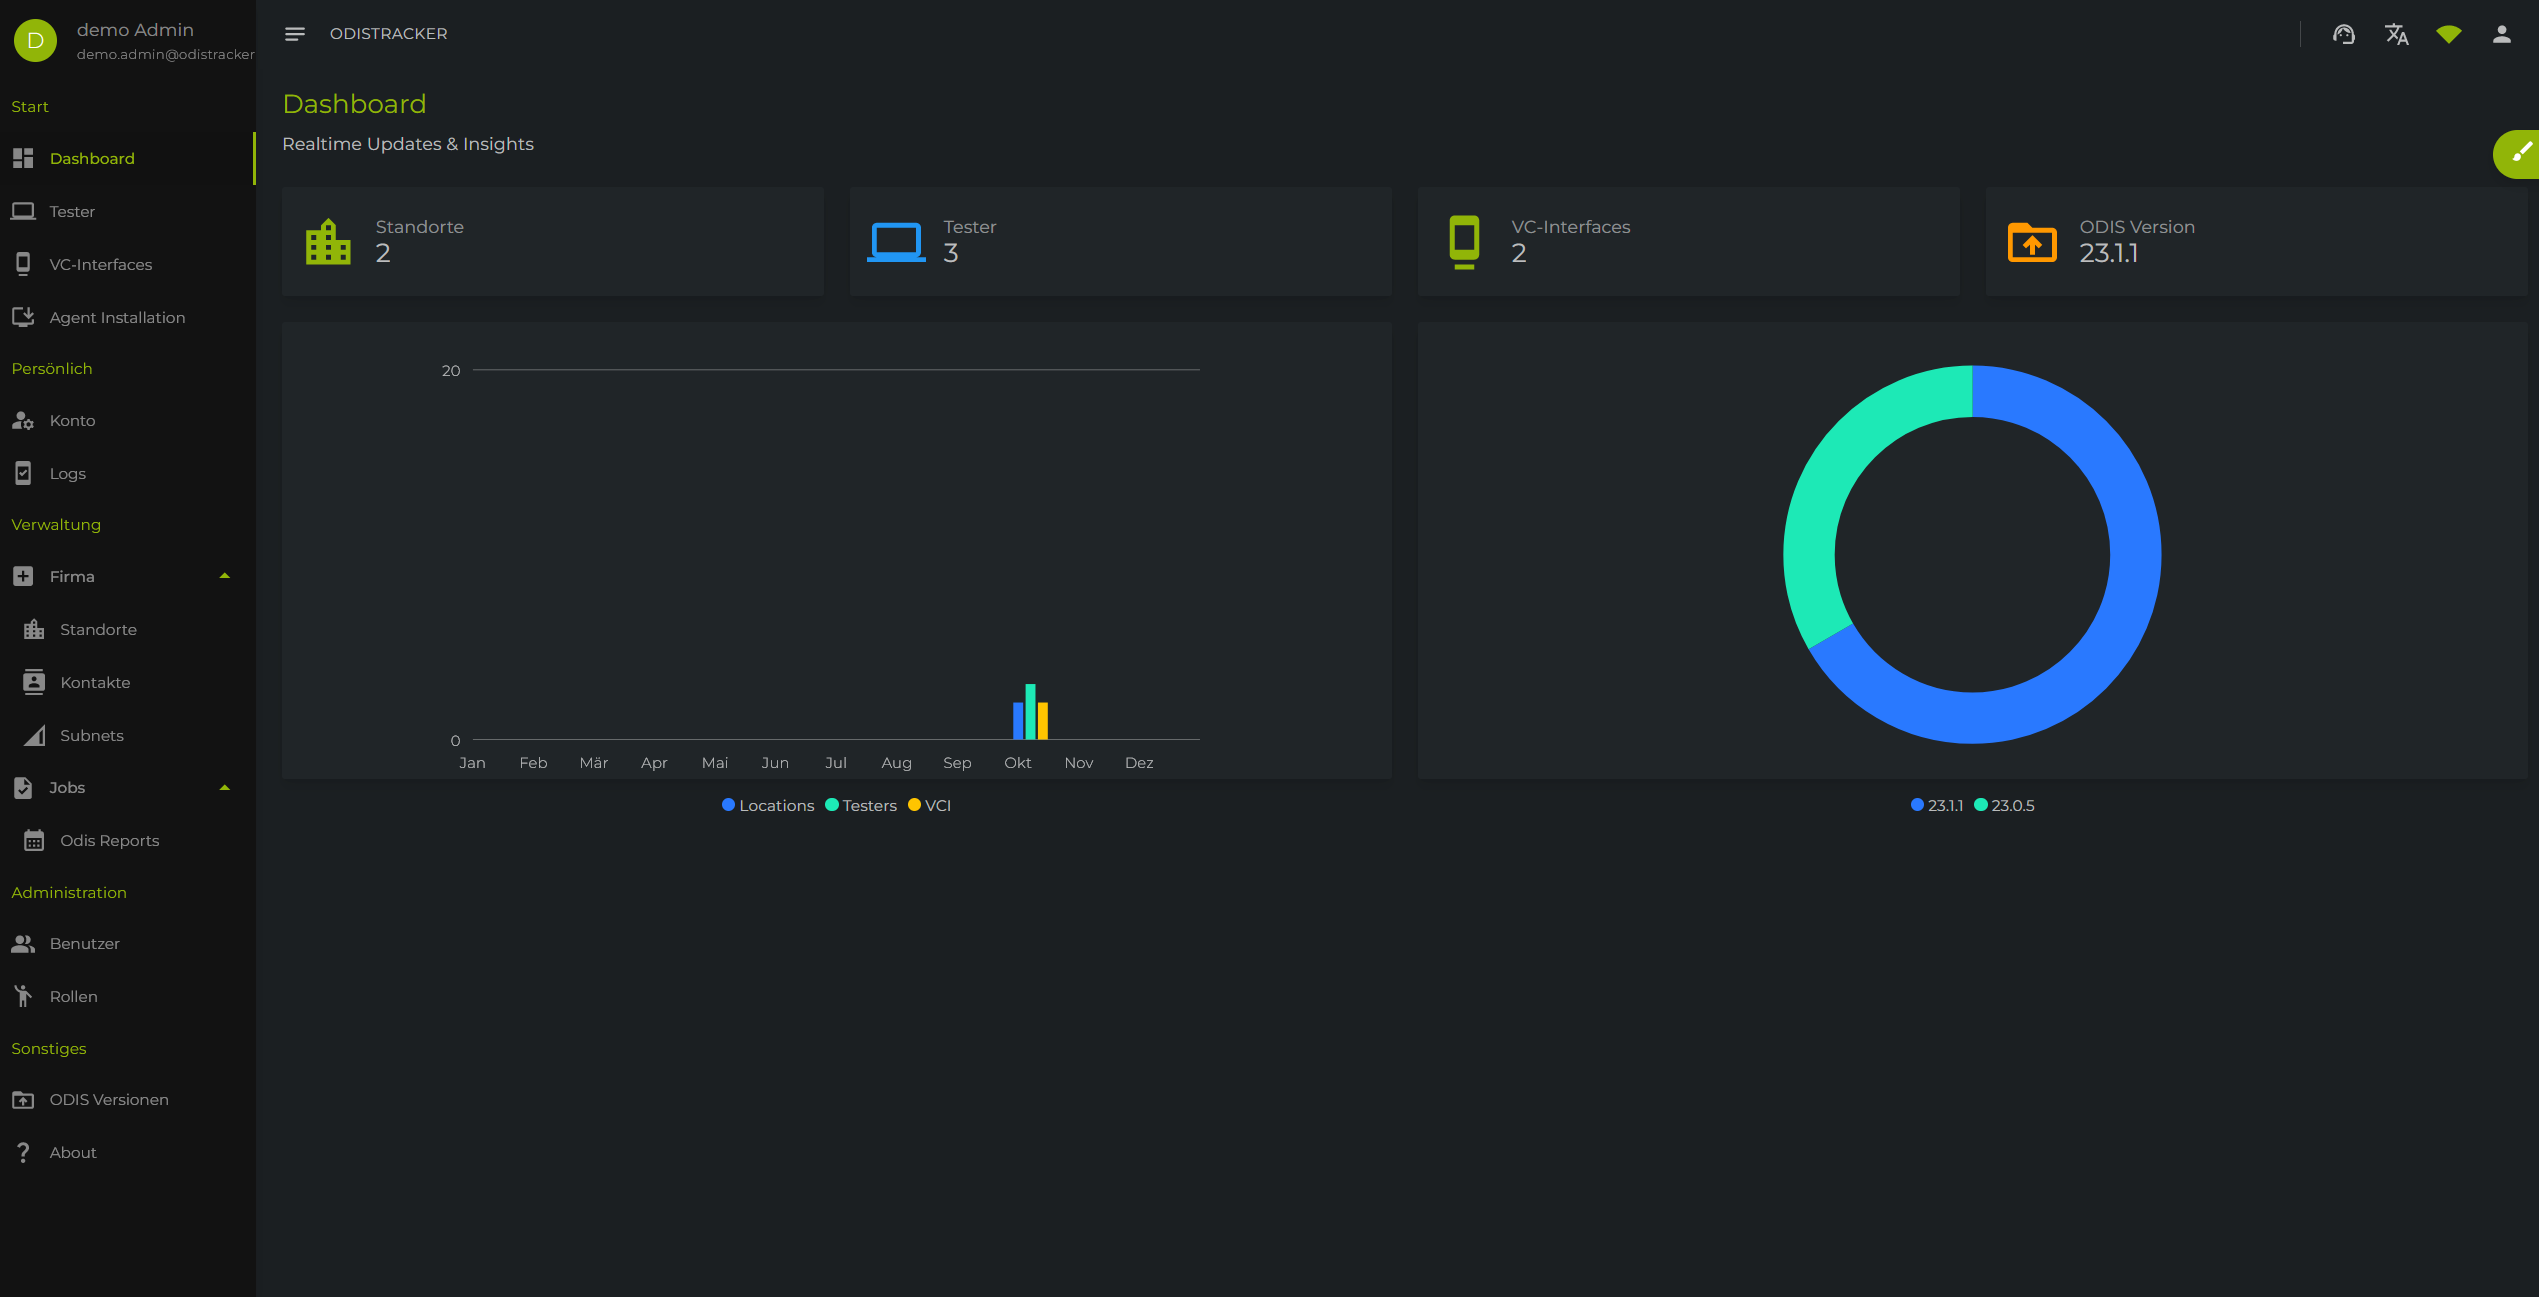2539x1297 pixels.
Task: Click the ODISTRACKER title in header
Action: (x=388, y=34)
